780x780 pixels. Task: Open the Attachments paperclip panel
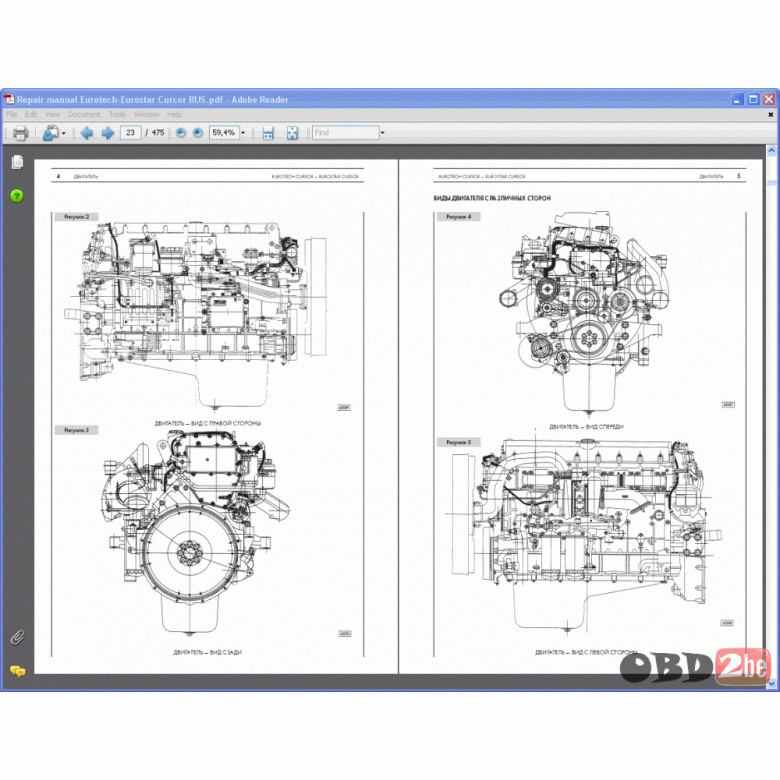[17, 637]
